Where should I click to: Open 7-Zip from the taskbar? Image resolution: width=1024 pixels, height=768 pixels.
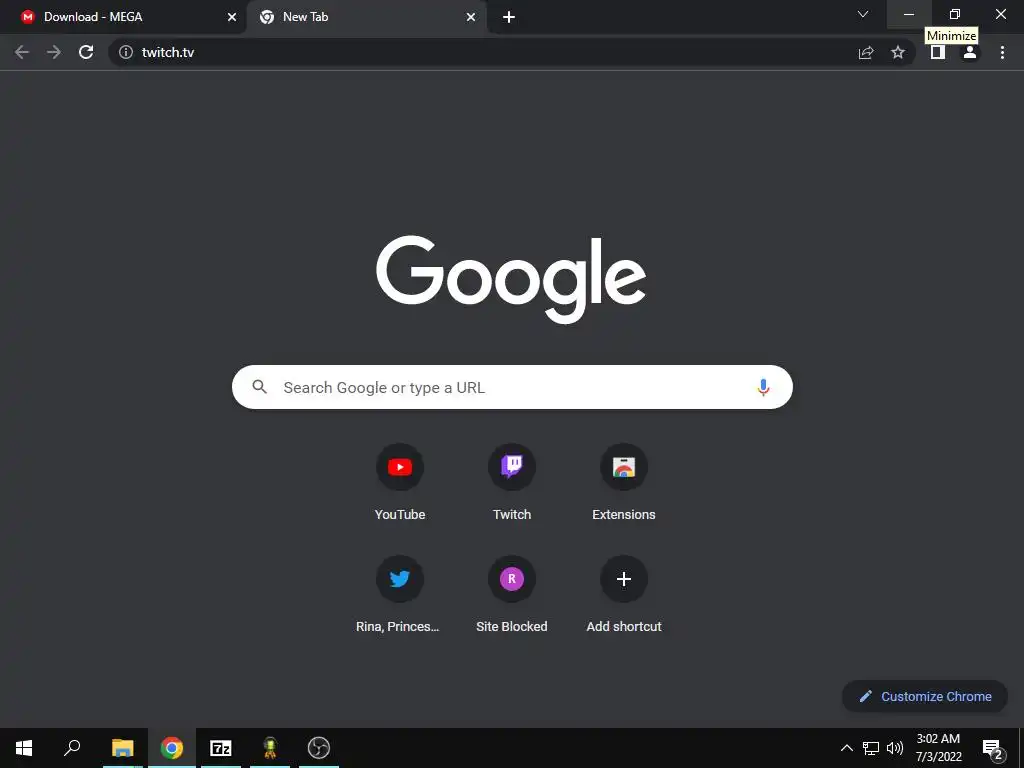[221, 748]
